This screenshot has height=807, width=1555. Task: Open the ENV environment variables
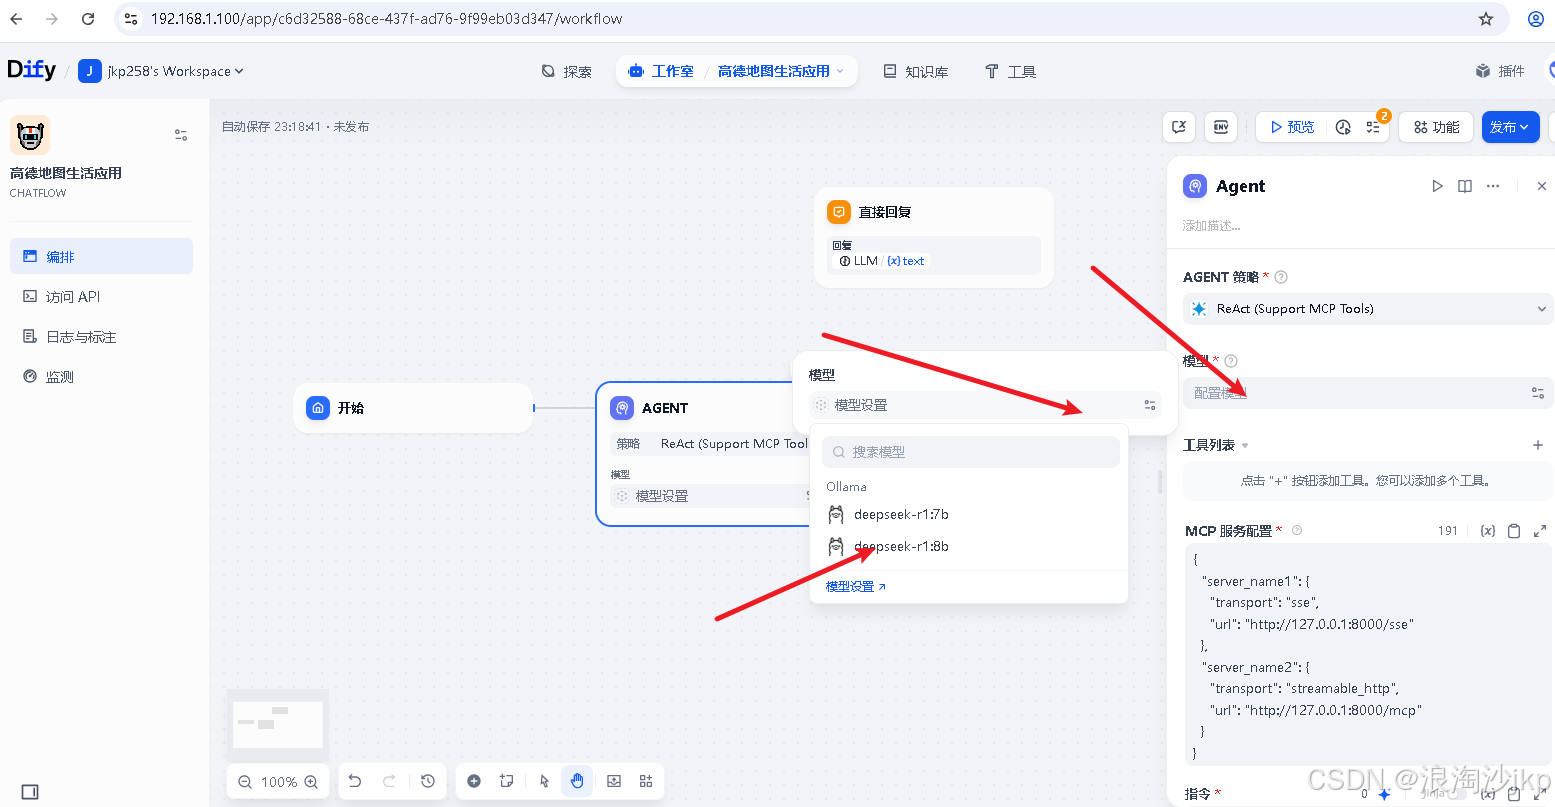pos(1221,127)
